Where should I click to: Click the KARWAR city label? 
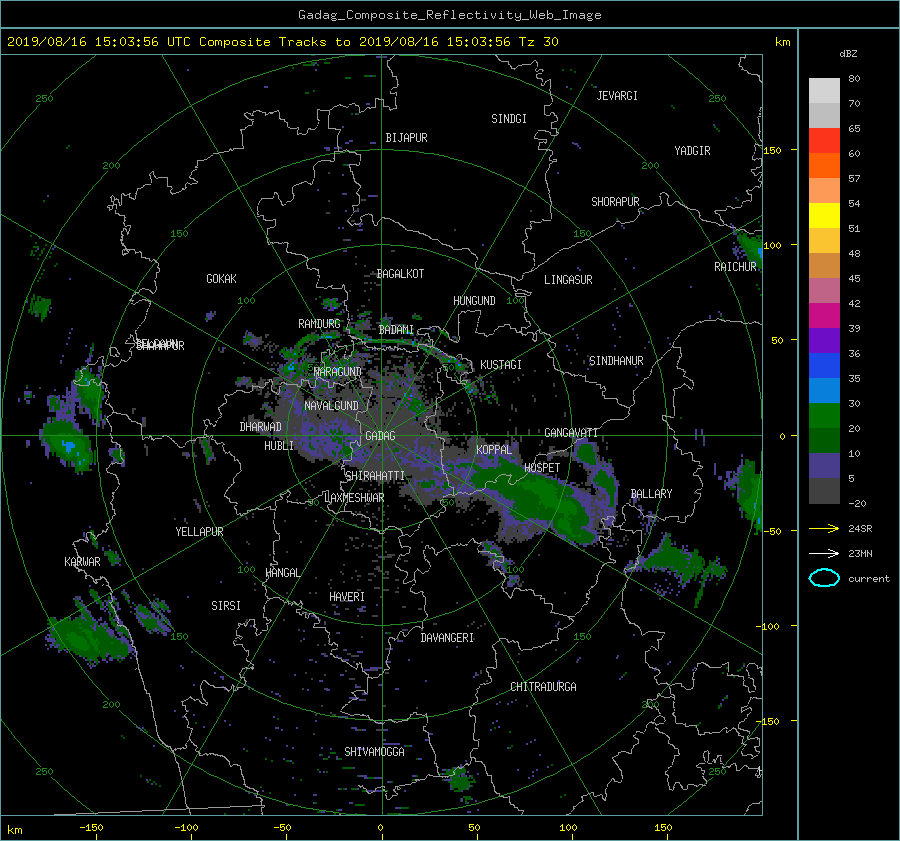pyautogui.click(x=82, y=562)
